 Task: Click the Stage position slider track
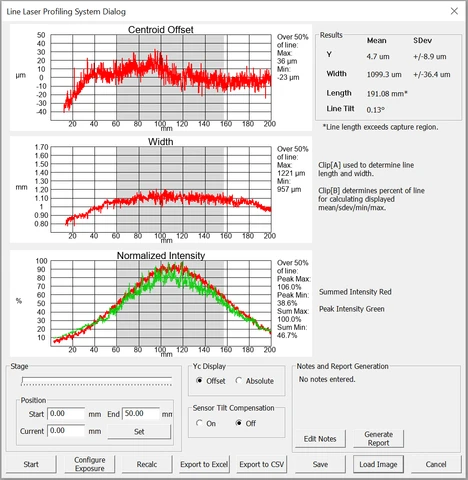(97, 381)
